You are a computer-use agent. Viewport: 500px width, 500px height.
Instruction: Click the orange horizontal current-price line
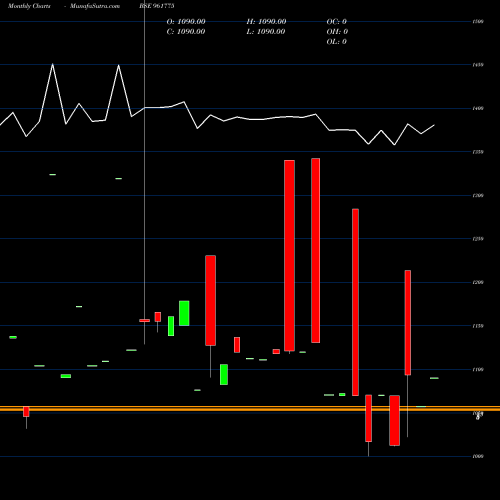(250, 408)
